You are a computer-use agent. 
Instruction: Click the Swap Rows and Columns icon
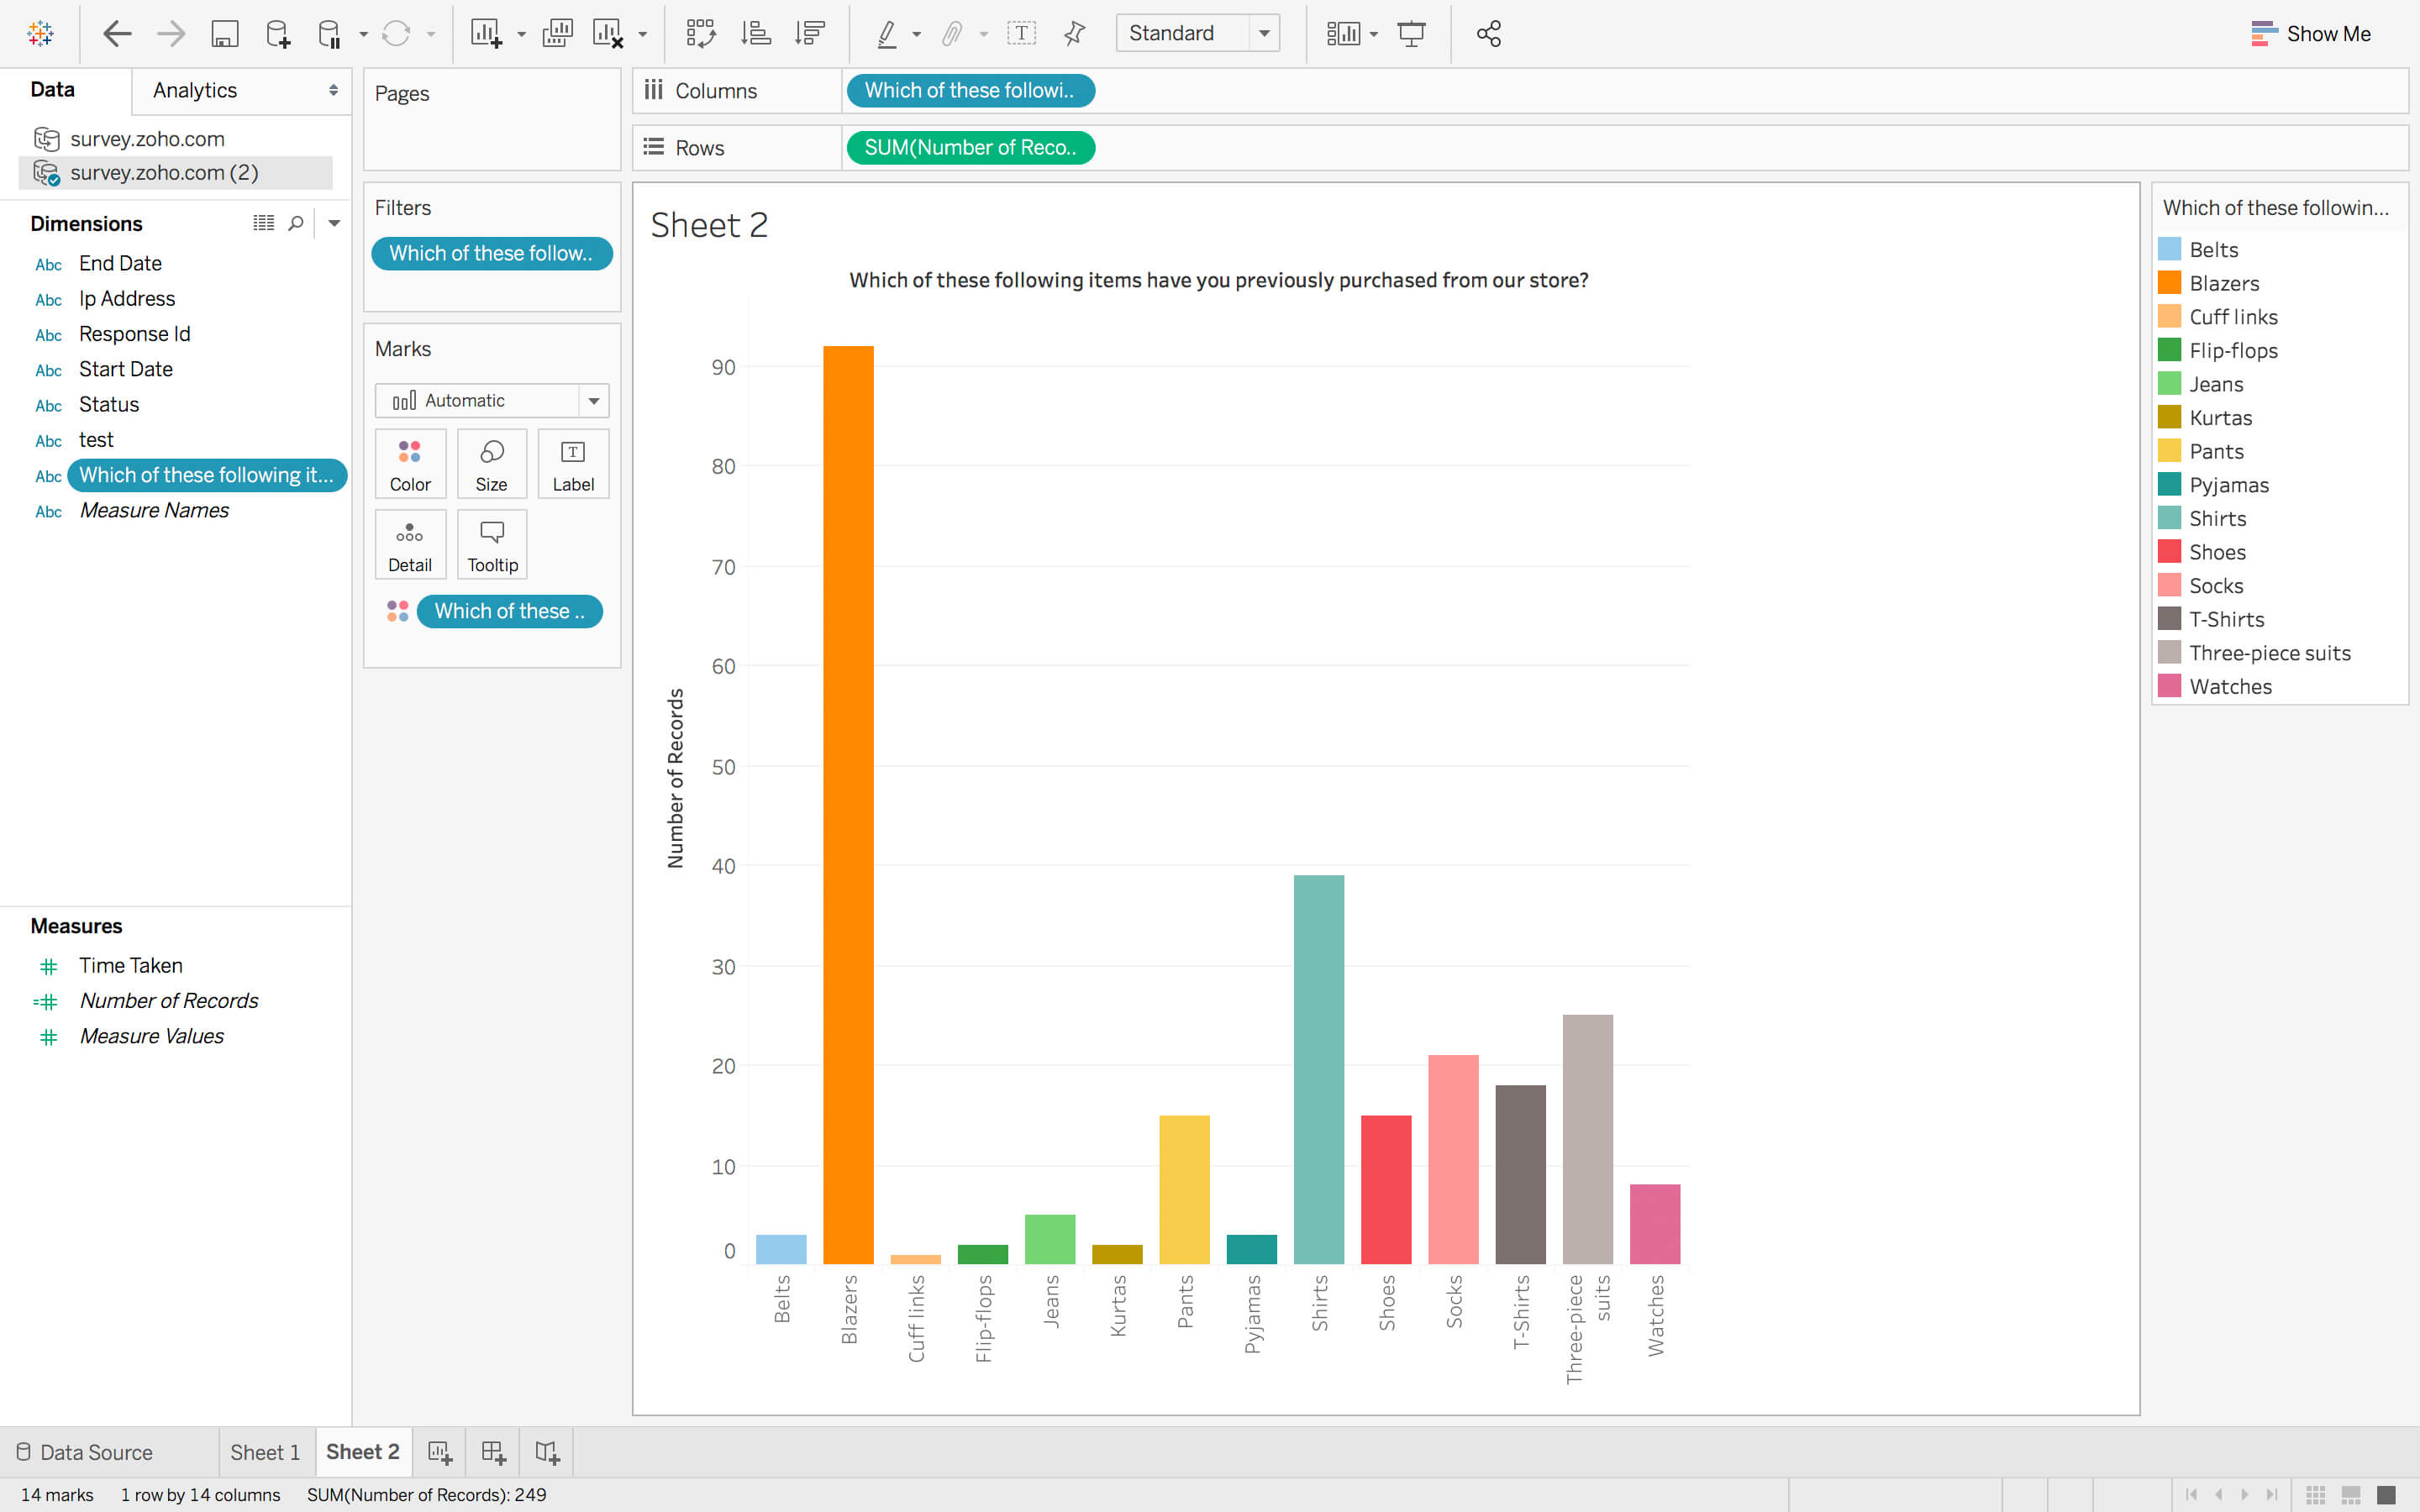pyautogui.click(x=700, y=34)
